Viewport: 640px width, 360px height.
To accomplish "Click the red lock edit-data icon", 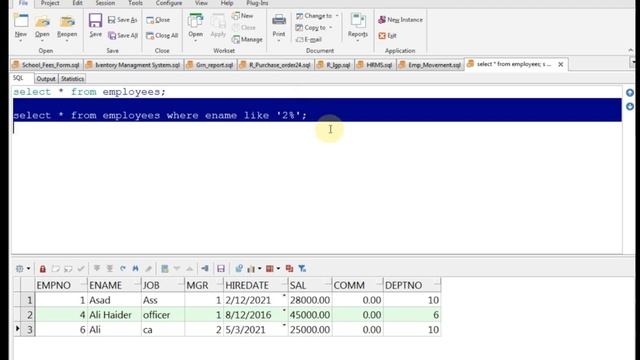I will click(x=42, y=269).
